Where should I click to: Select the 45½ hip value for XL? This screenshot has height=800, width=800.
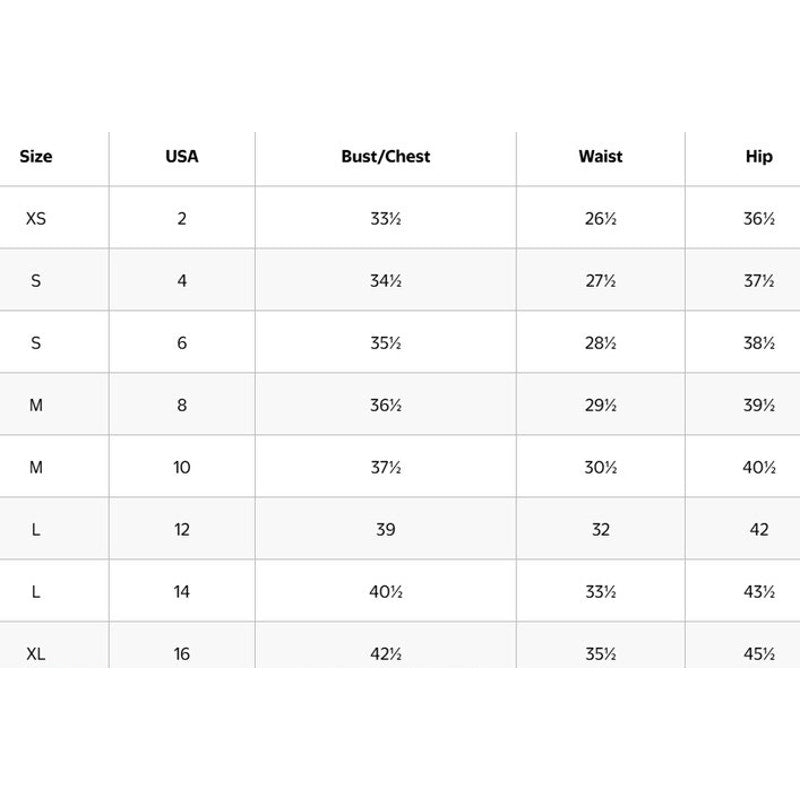click(x=759, y=654)
